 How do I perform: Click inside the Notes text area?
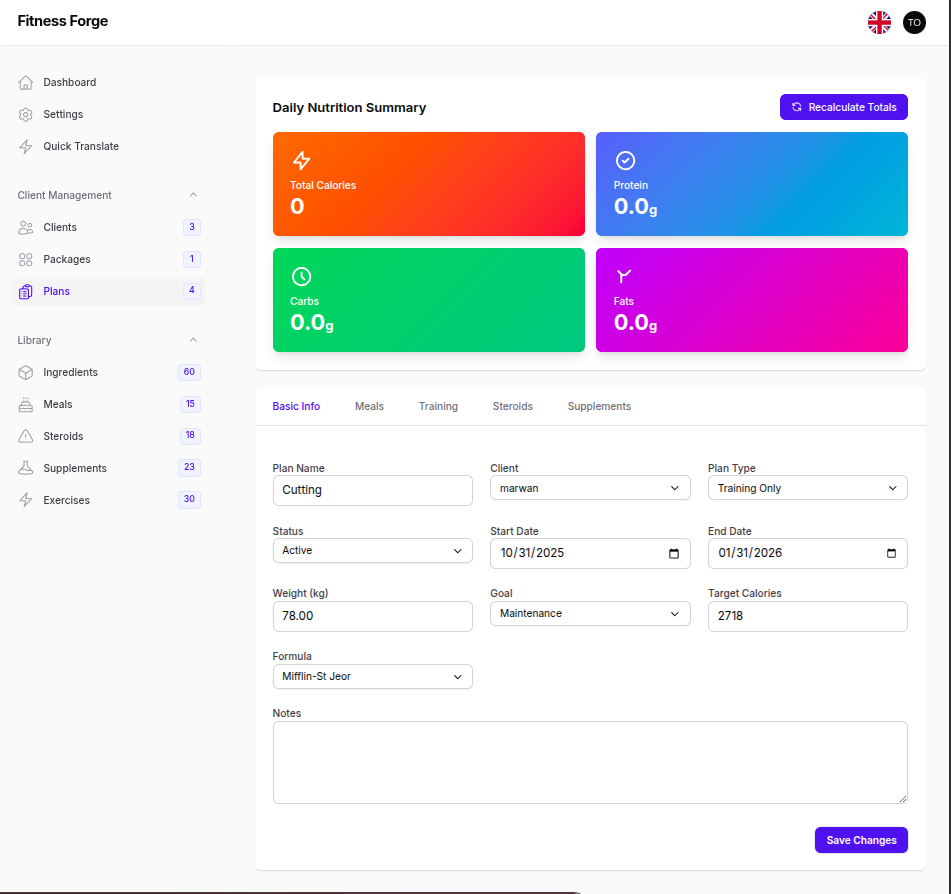(590, 760)
